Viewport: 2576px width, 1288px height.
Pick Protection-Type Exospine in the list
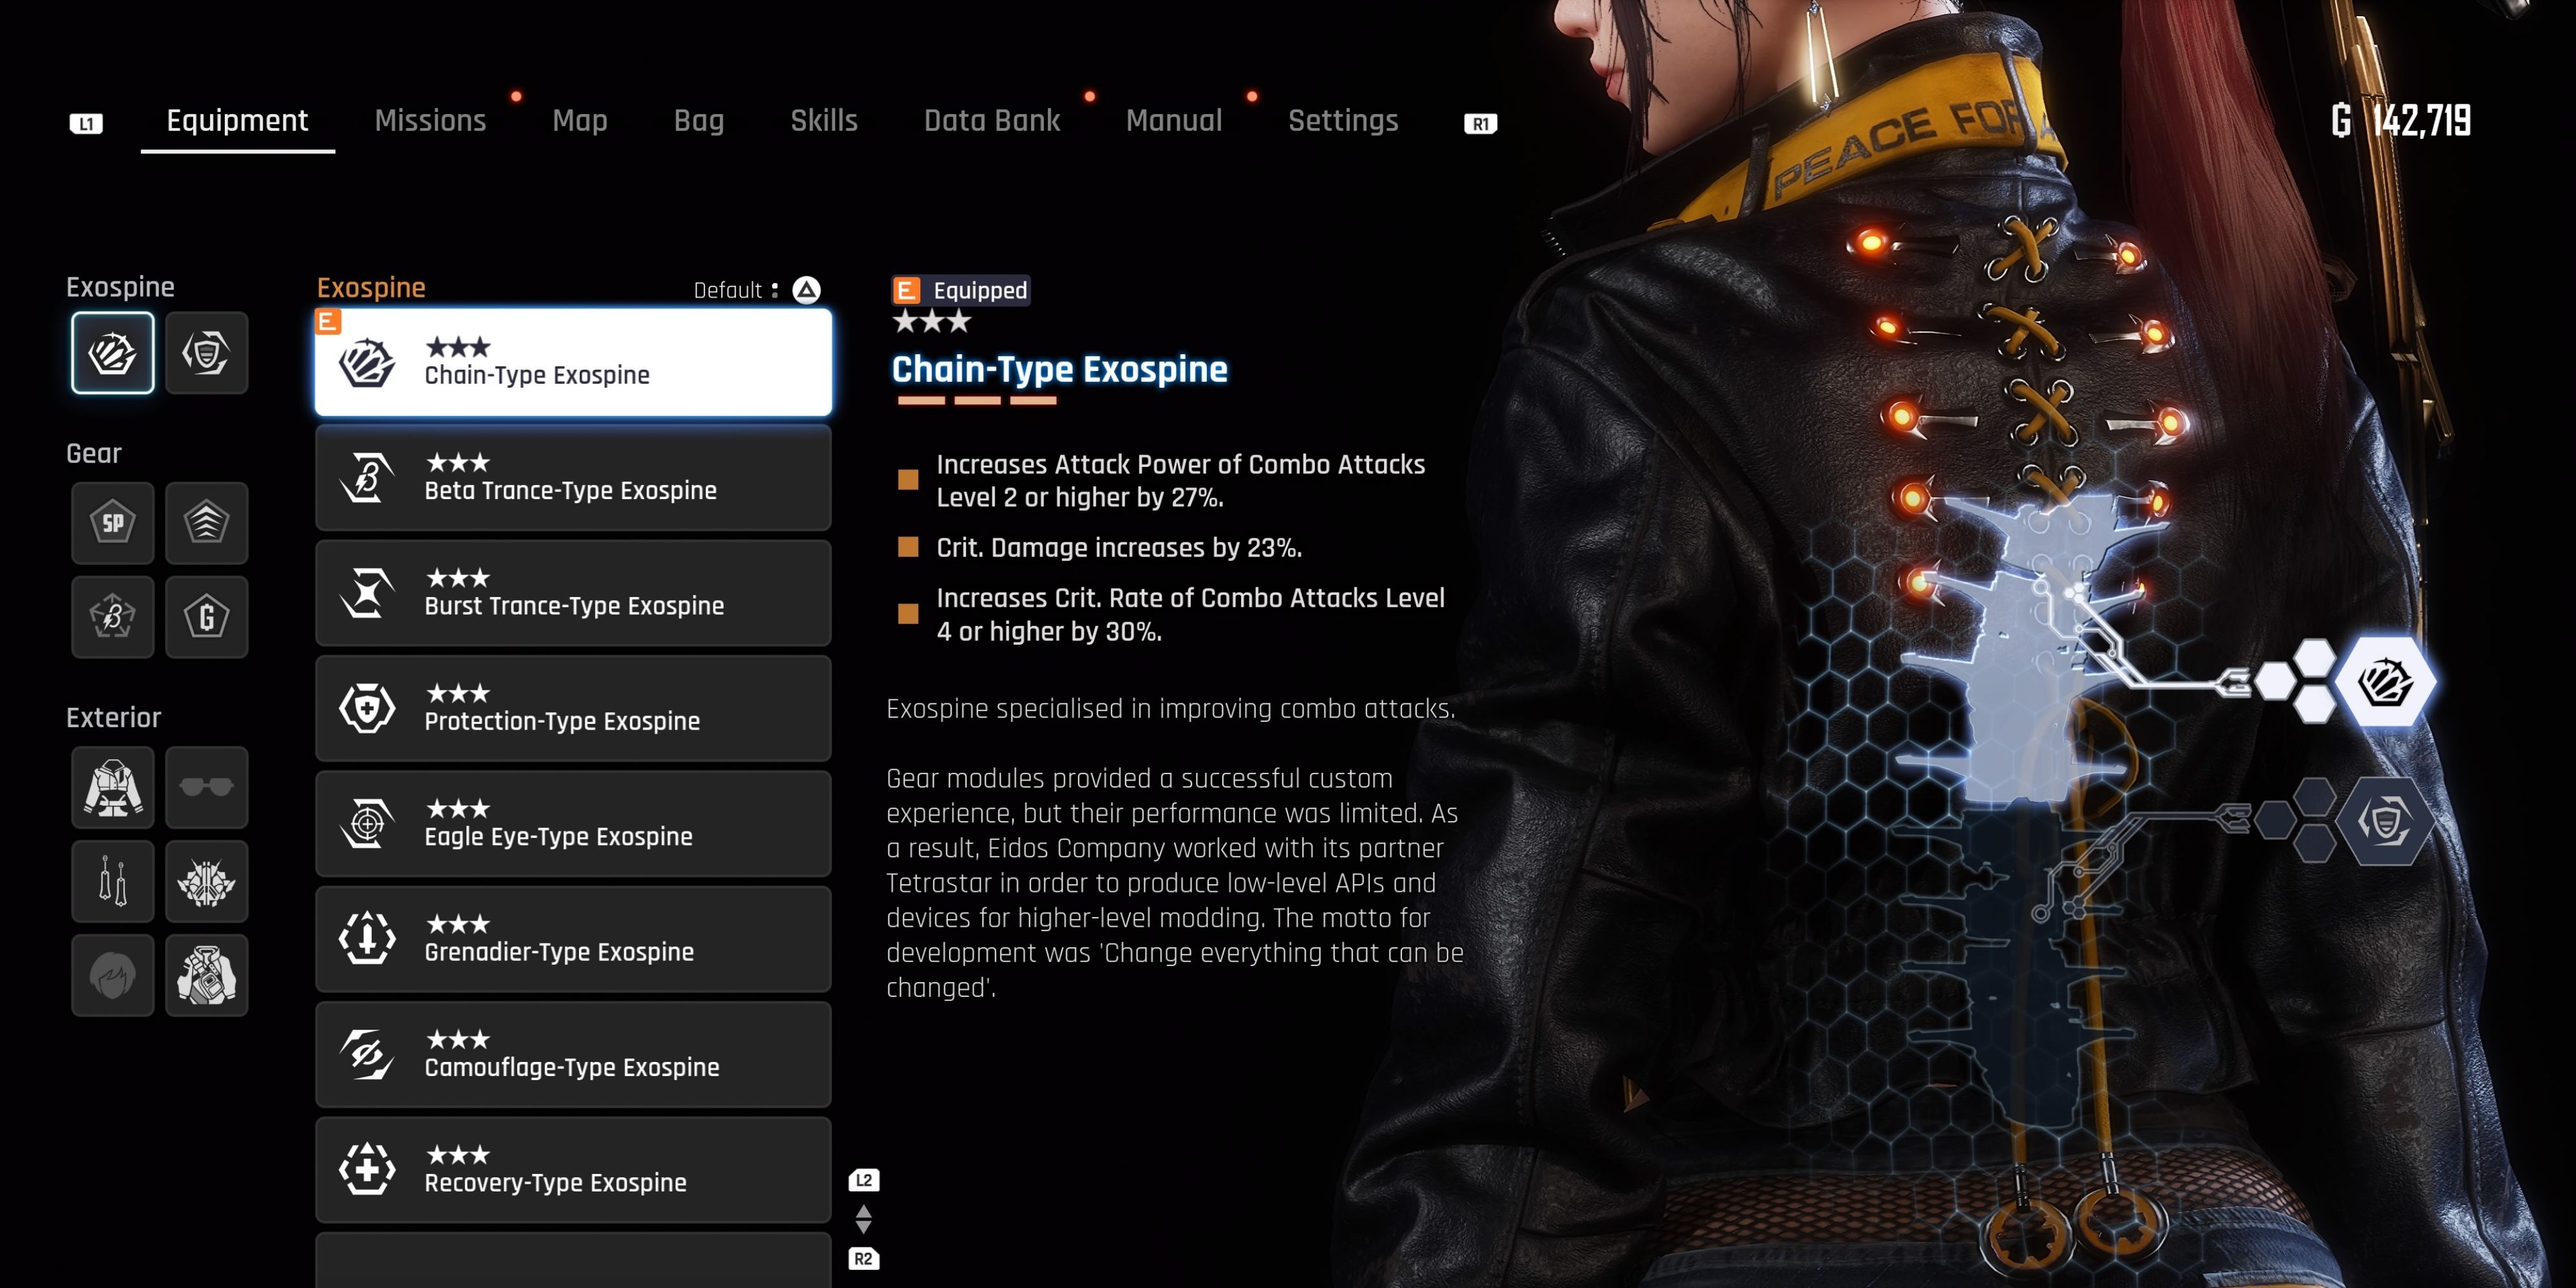click(x=573, y=708)
